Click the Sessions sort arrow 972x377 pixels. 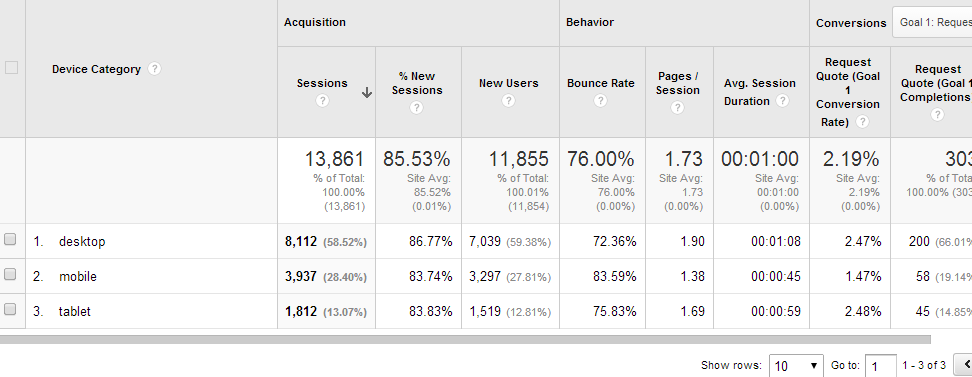pyautogui.click(x=367, y=93)
